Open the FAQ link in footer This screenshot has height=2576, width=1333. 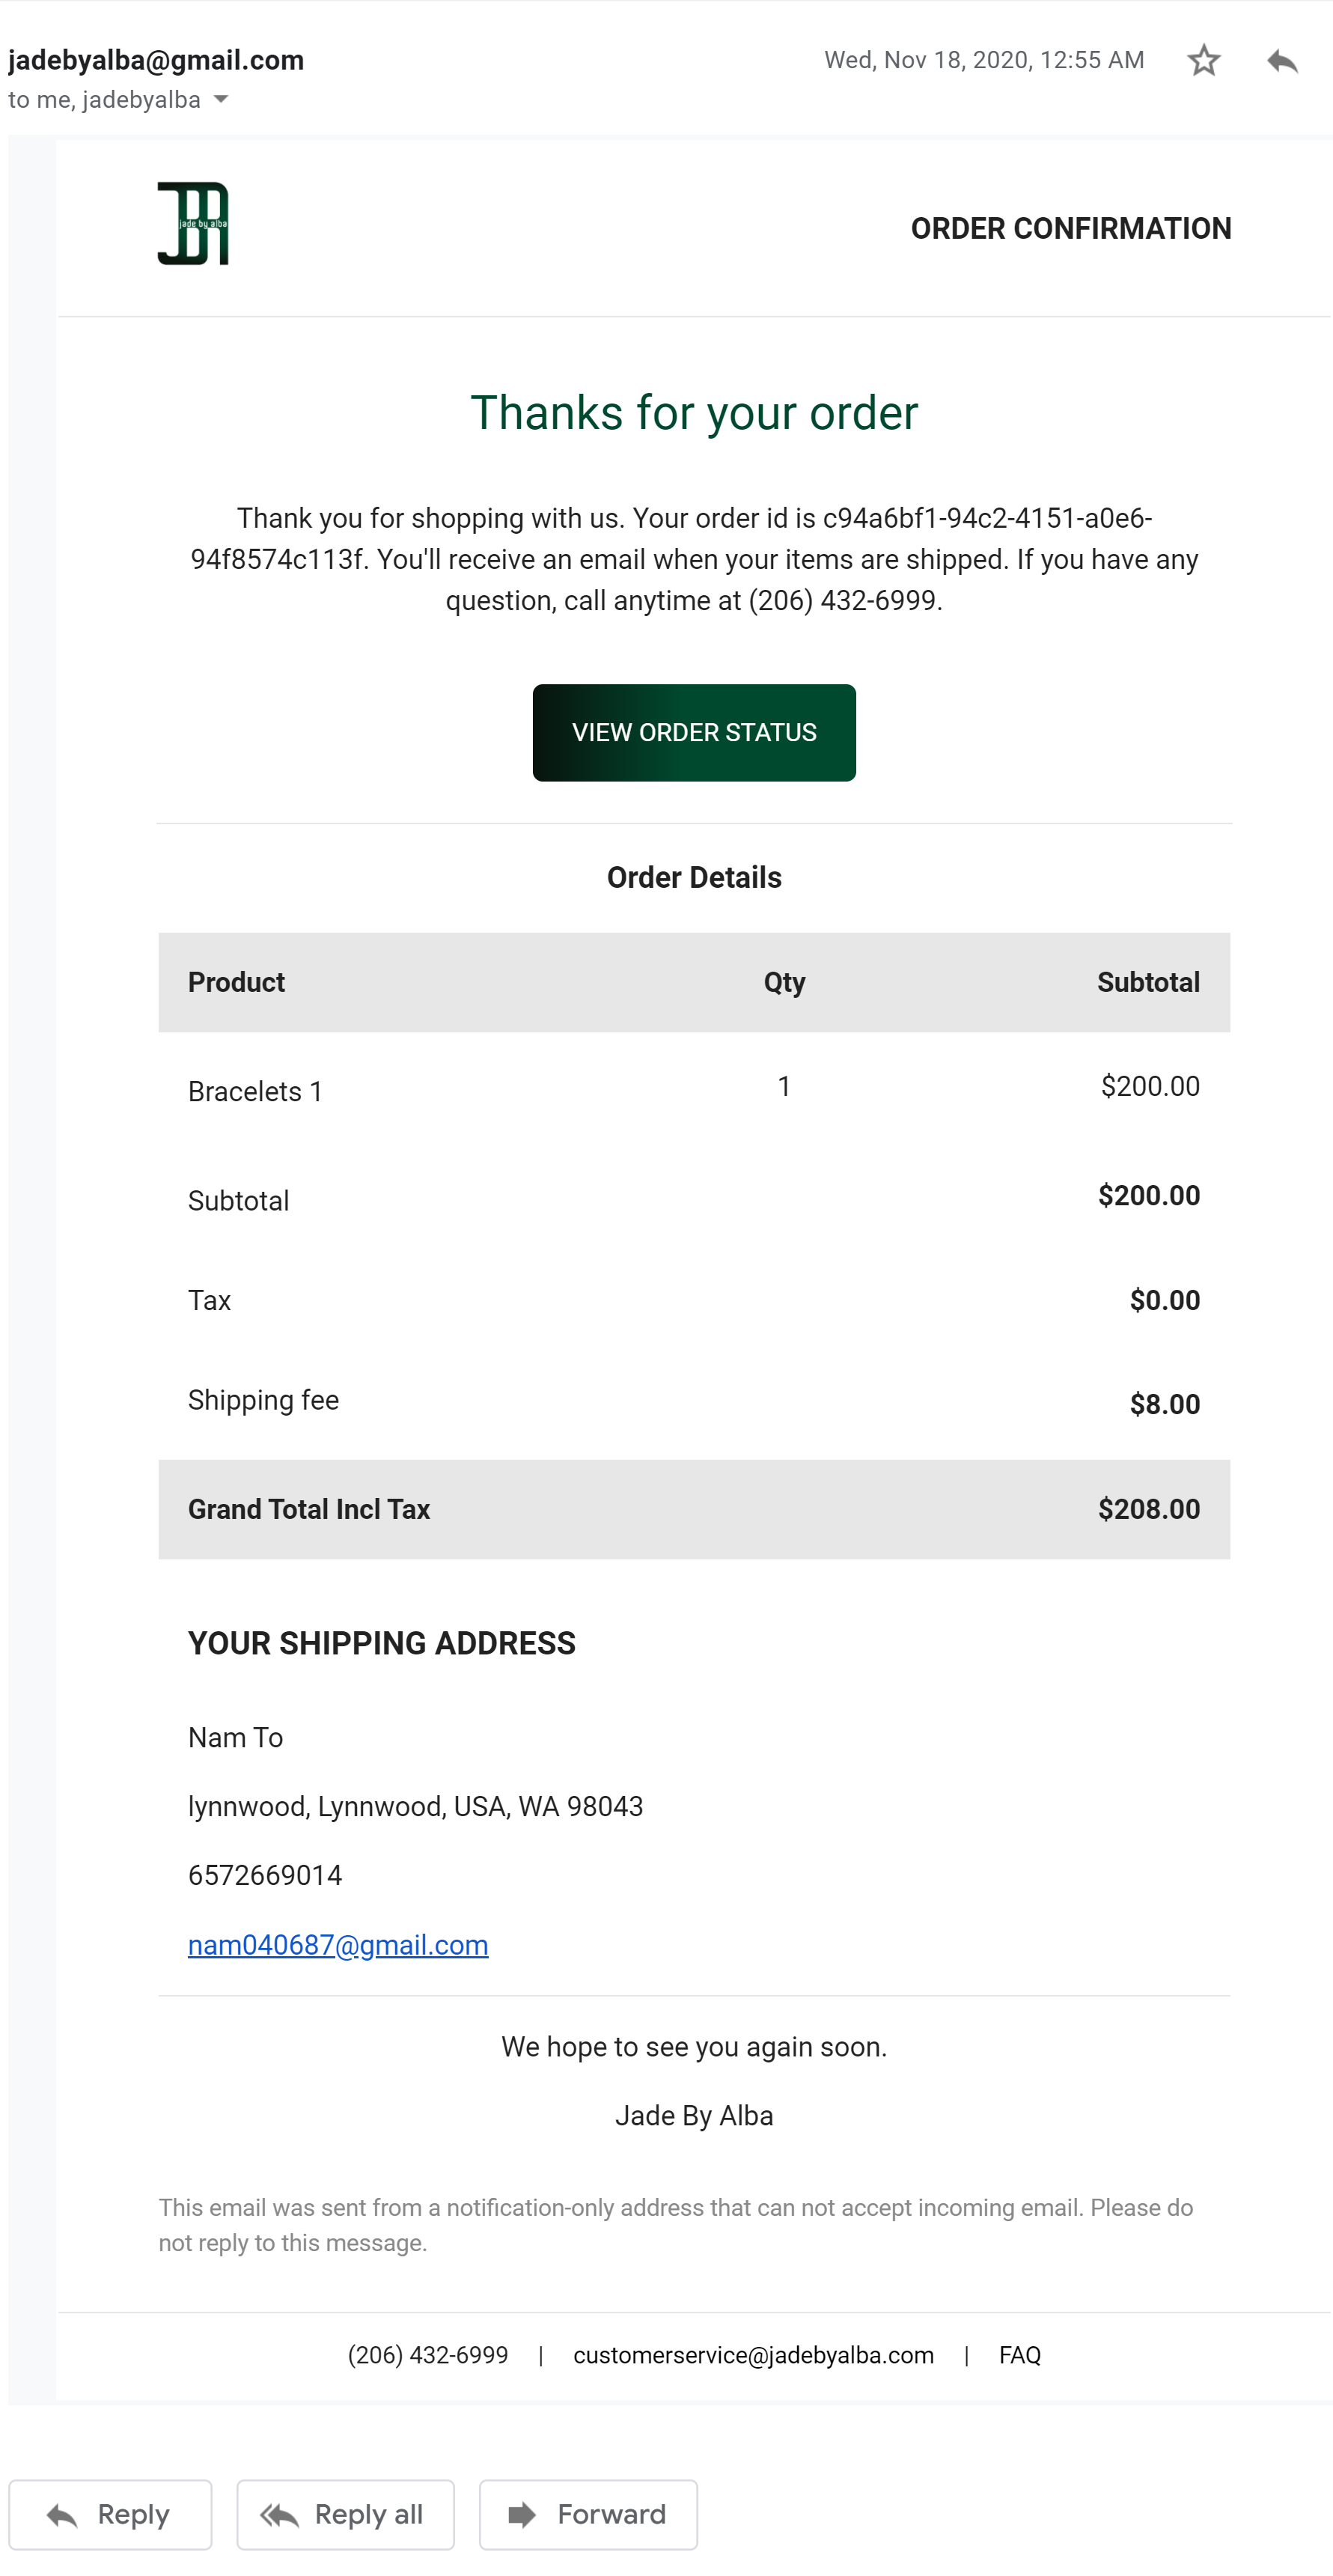coord(1019,2355)
